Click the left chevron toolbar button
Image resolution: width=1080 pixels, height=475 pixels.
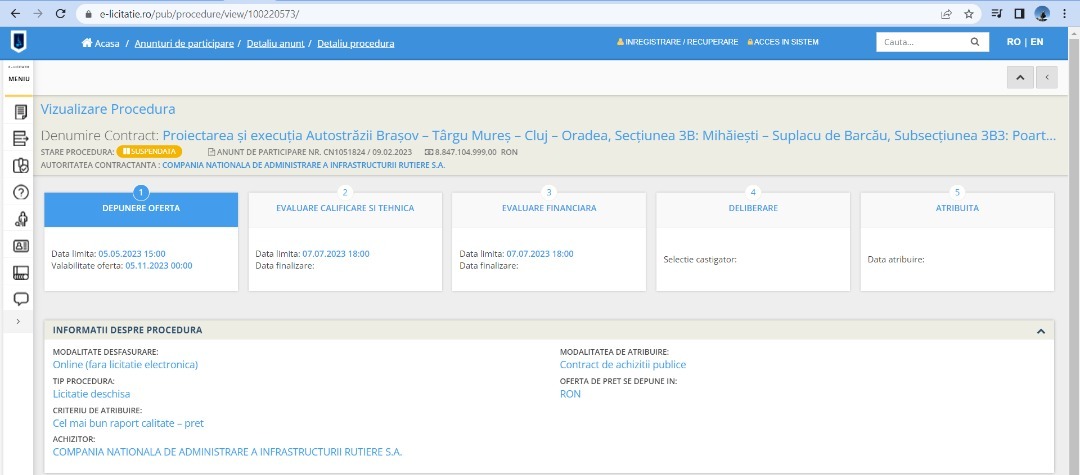pos(1047,77)
